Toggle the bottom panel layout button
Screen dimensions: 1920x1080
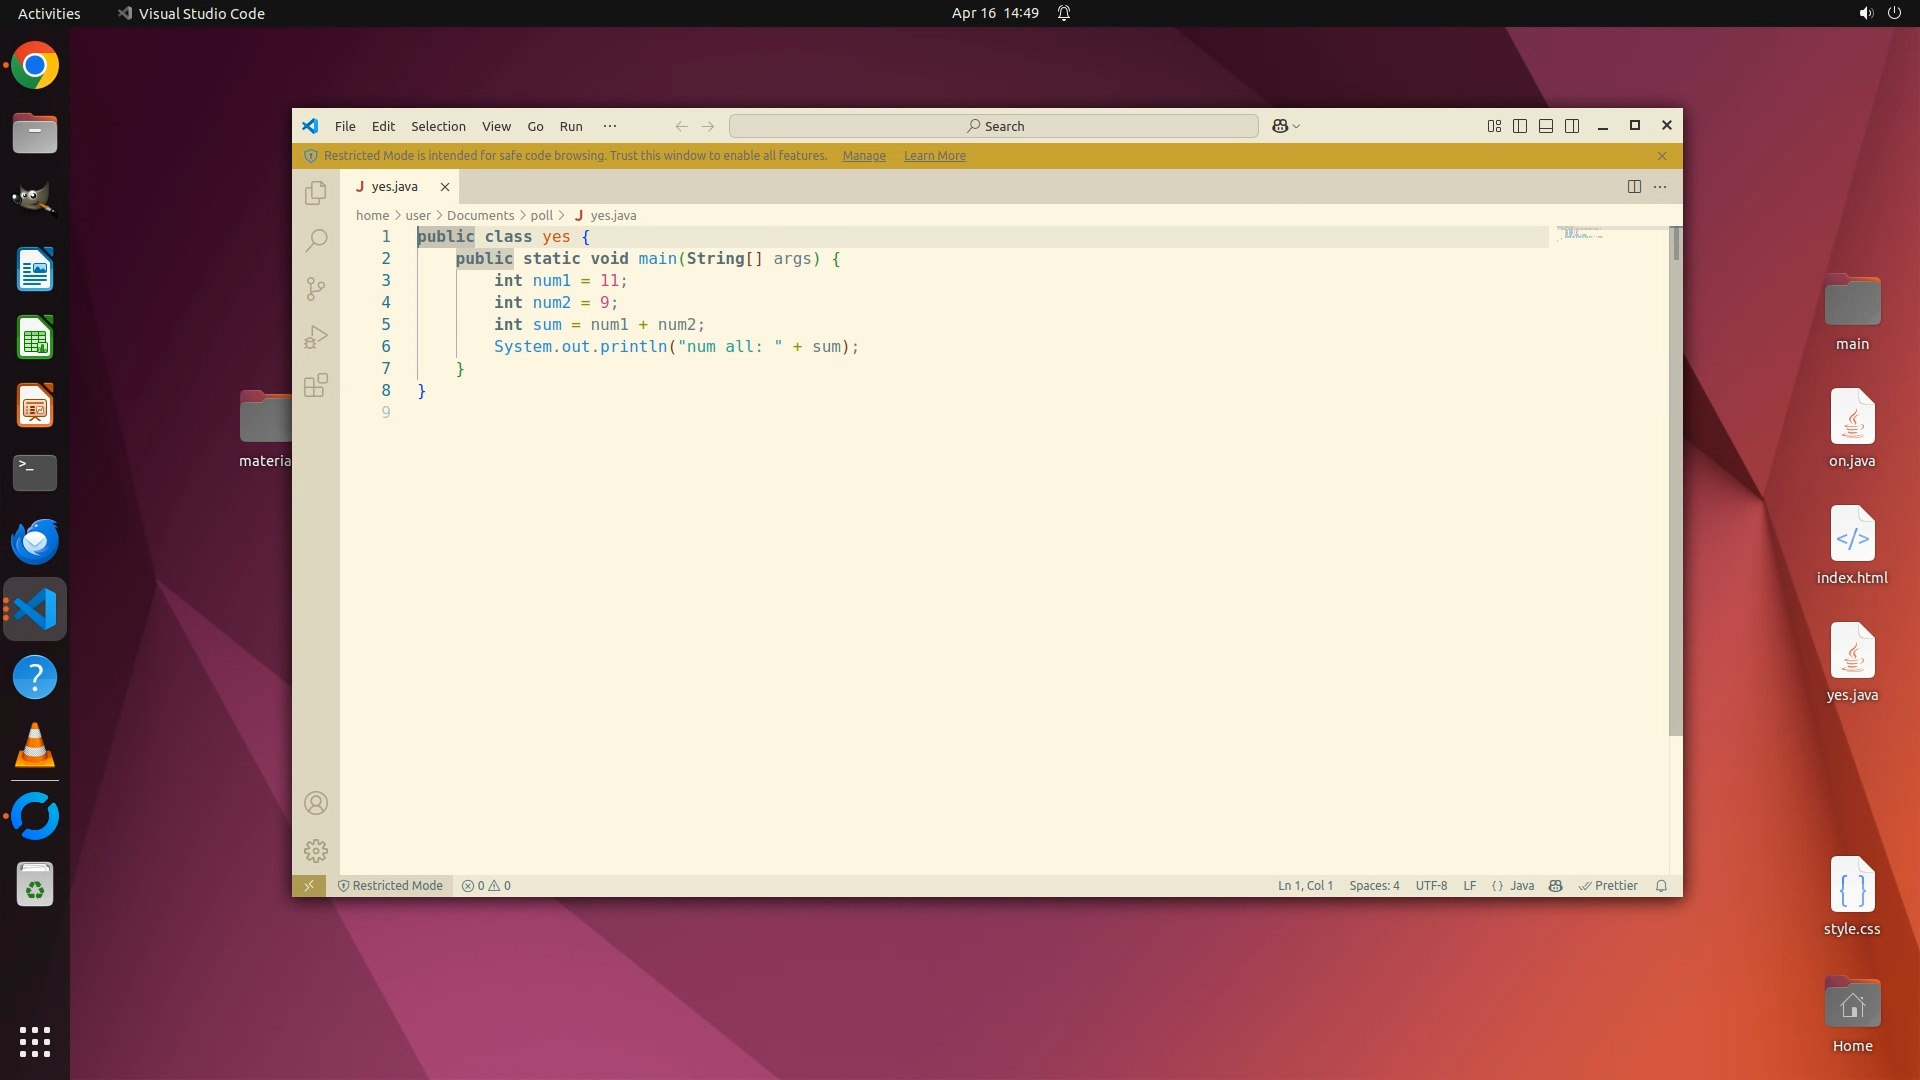pos(1546,126)
